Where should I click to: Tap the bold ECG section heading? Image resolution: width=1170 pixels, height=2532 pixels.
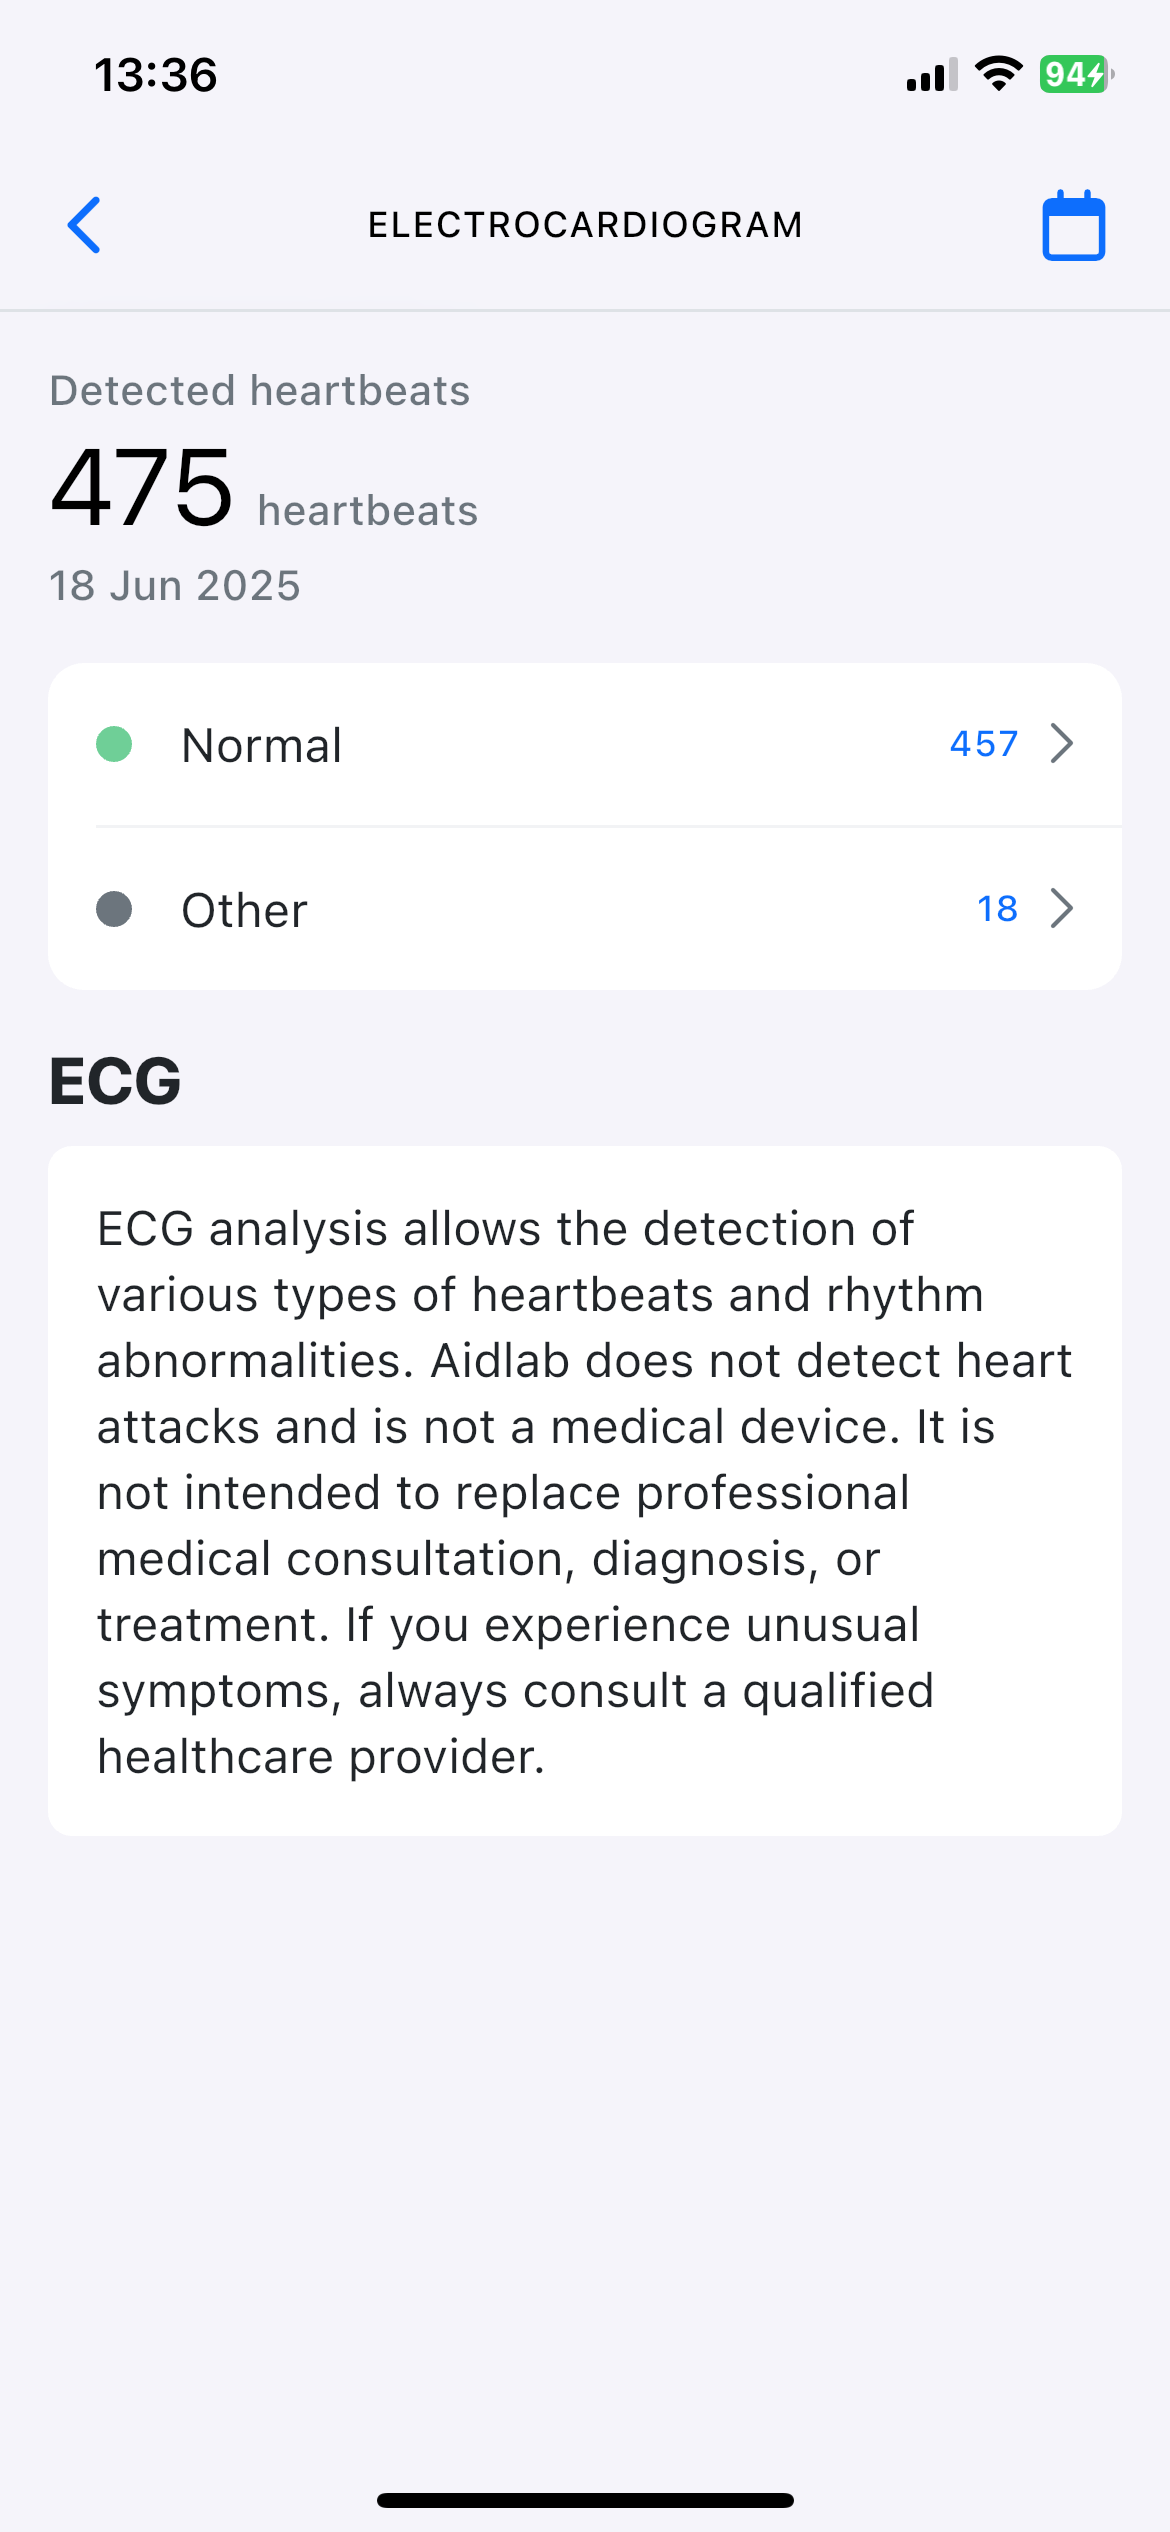pos(115,1081)
